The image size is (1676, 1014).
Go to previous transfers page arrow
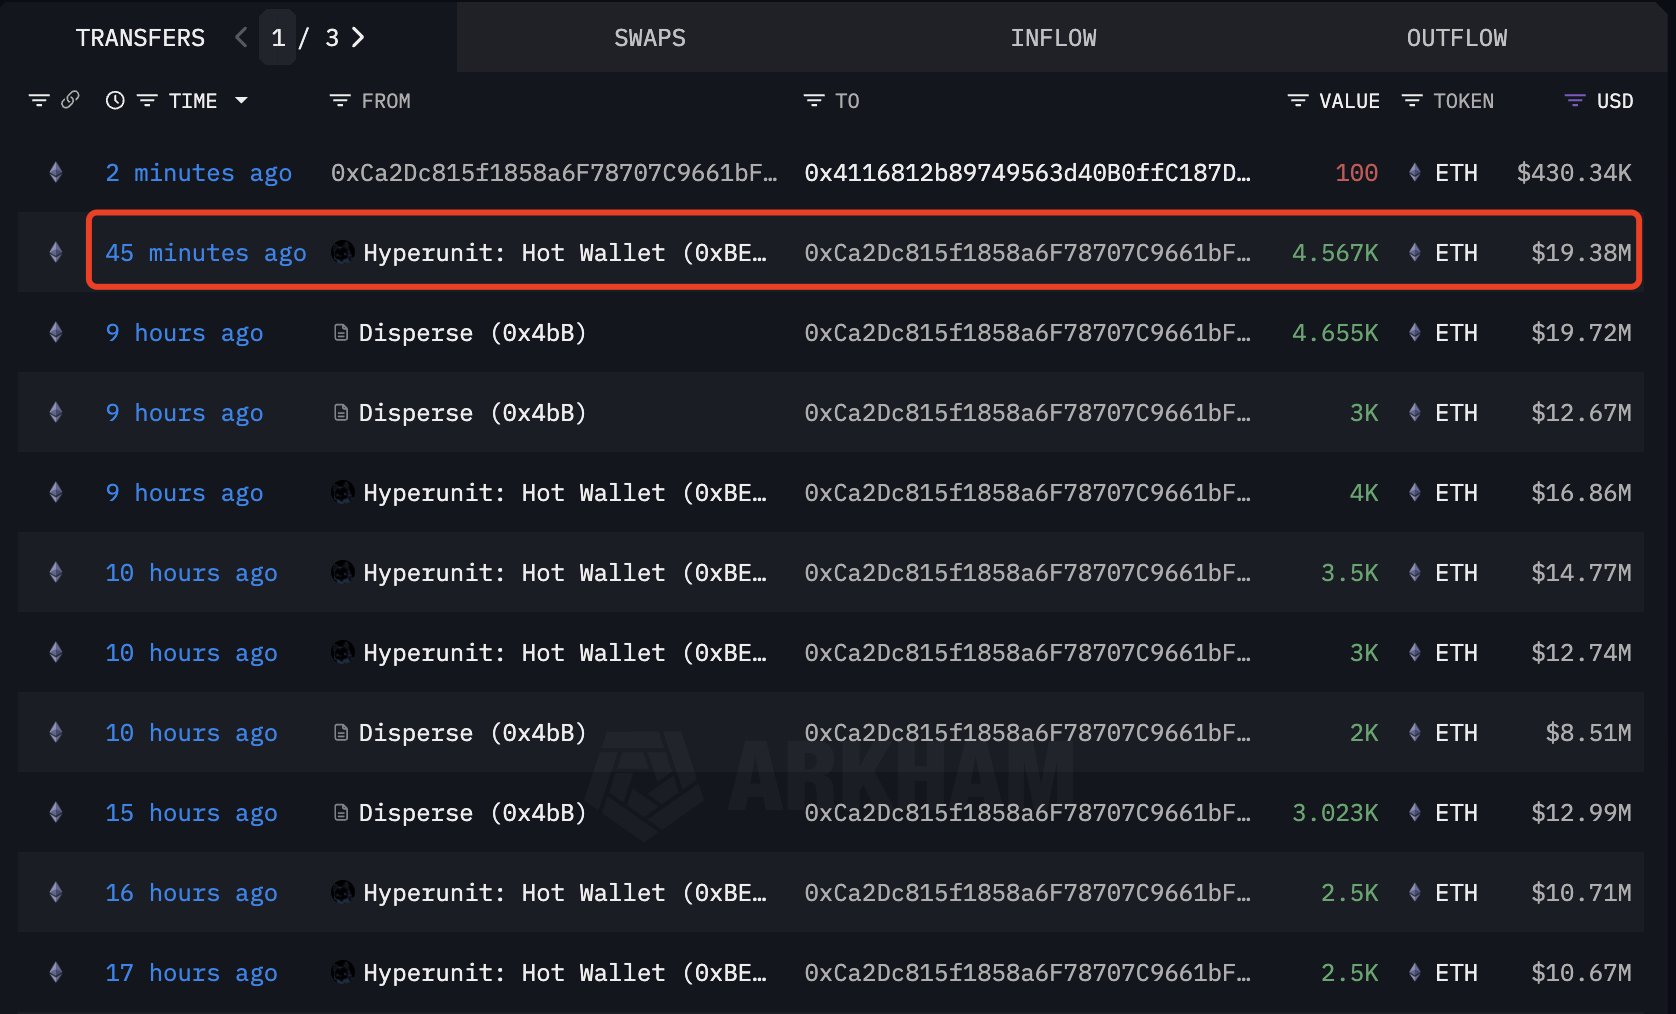click(x=241, y=37)
